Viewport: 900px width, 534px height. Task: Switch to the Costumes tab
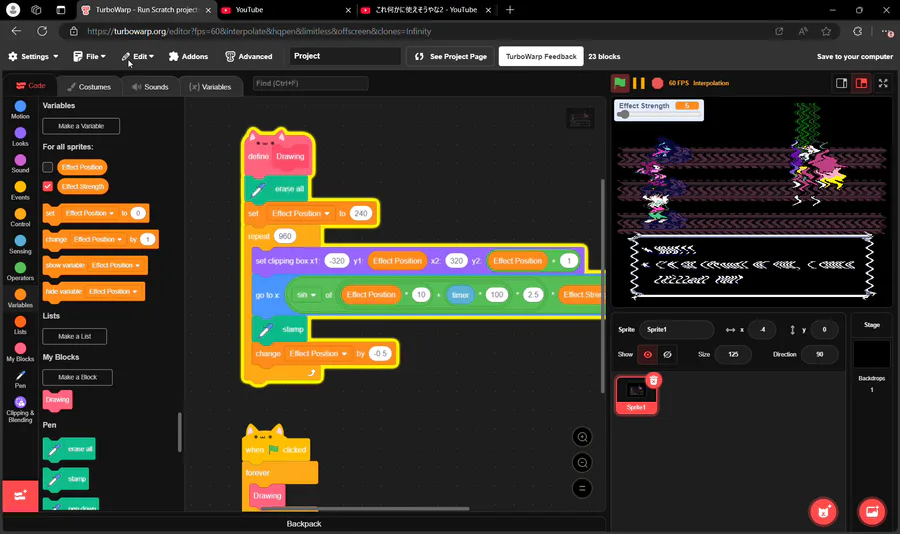coord(89,87)
